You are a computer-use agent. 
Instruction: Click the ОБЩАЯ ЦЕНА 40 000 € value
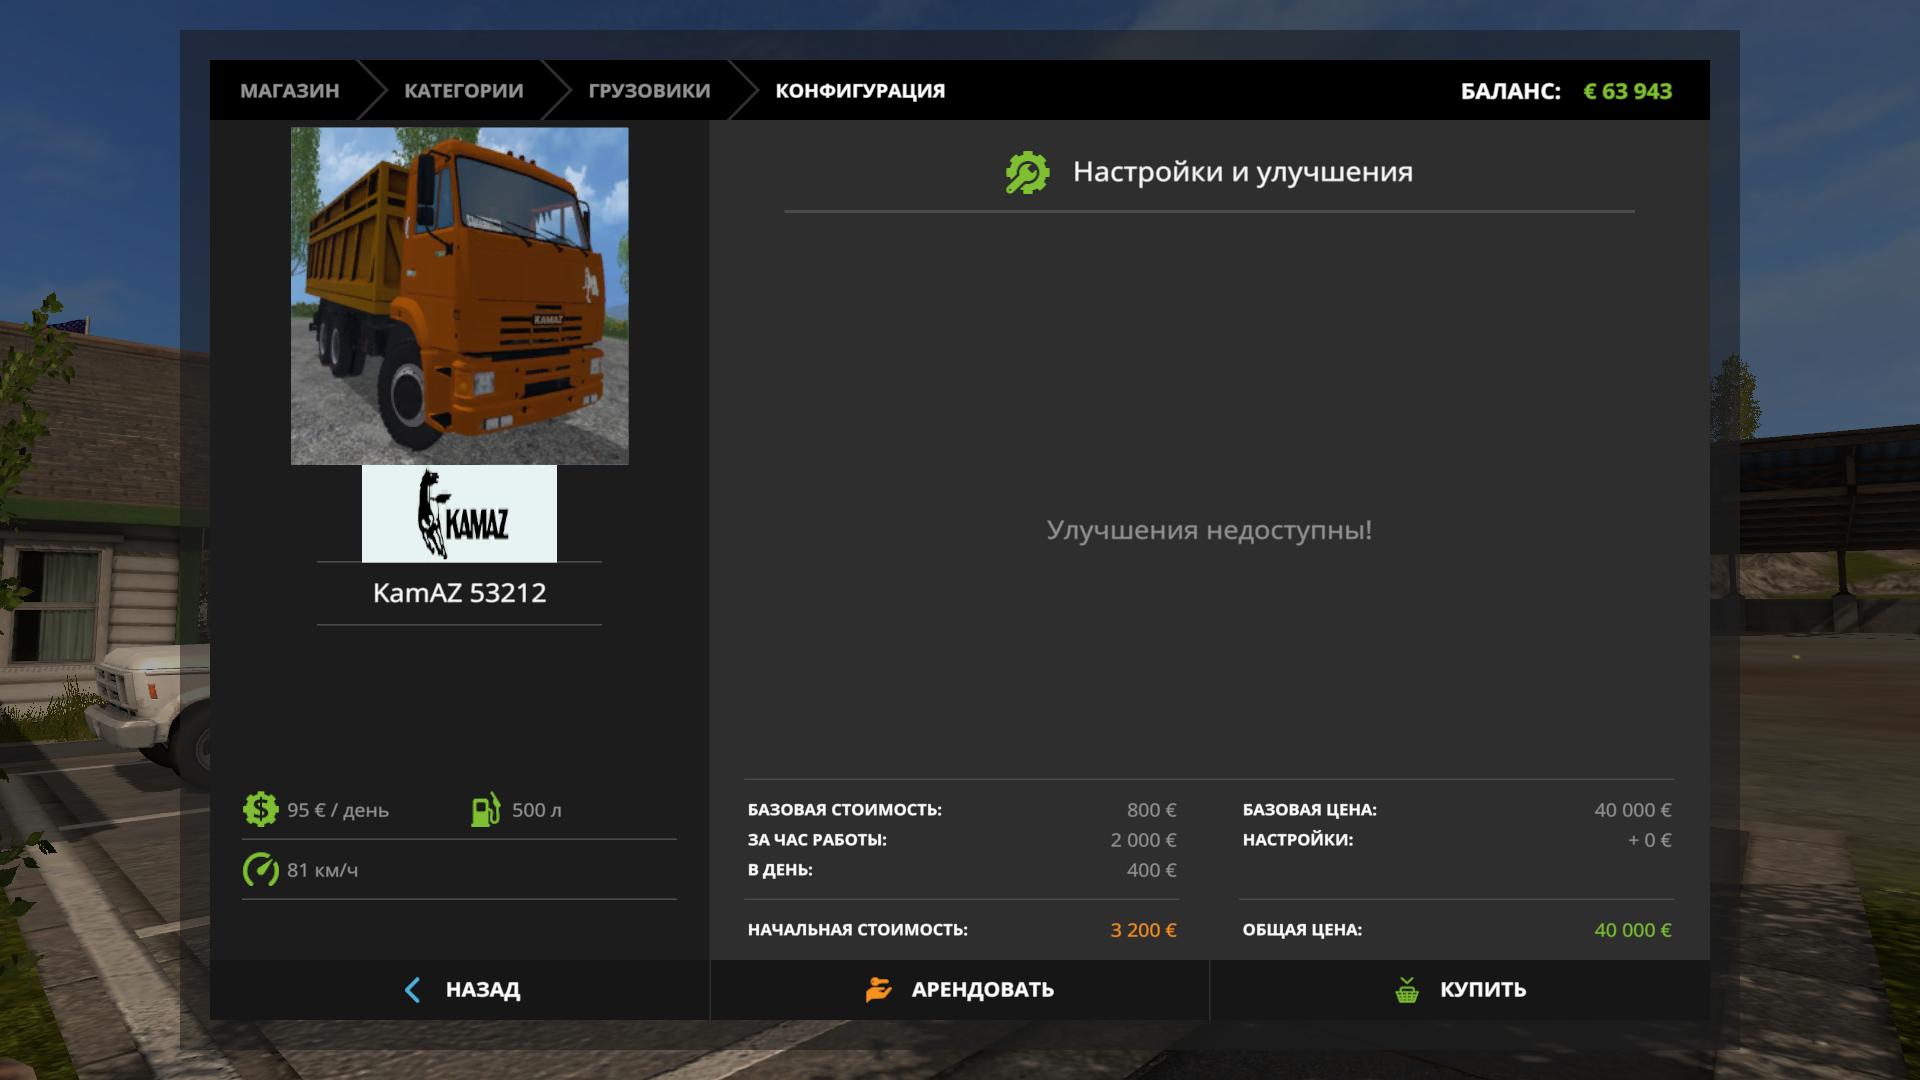pyautogui.click(x=1632, y=930)
